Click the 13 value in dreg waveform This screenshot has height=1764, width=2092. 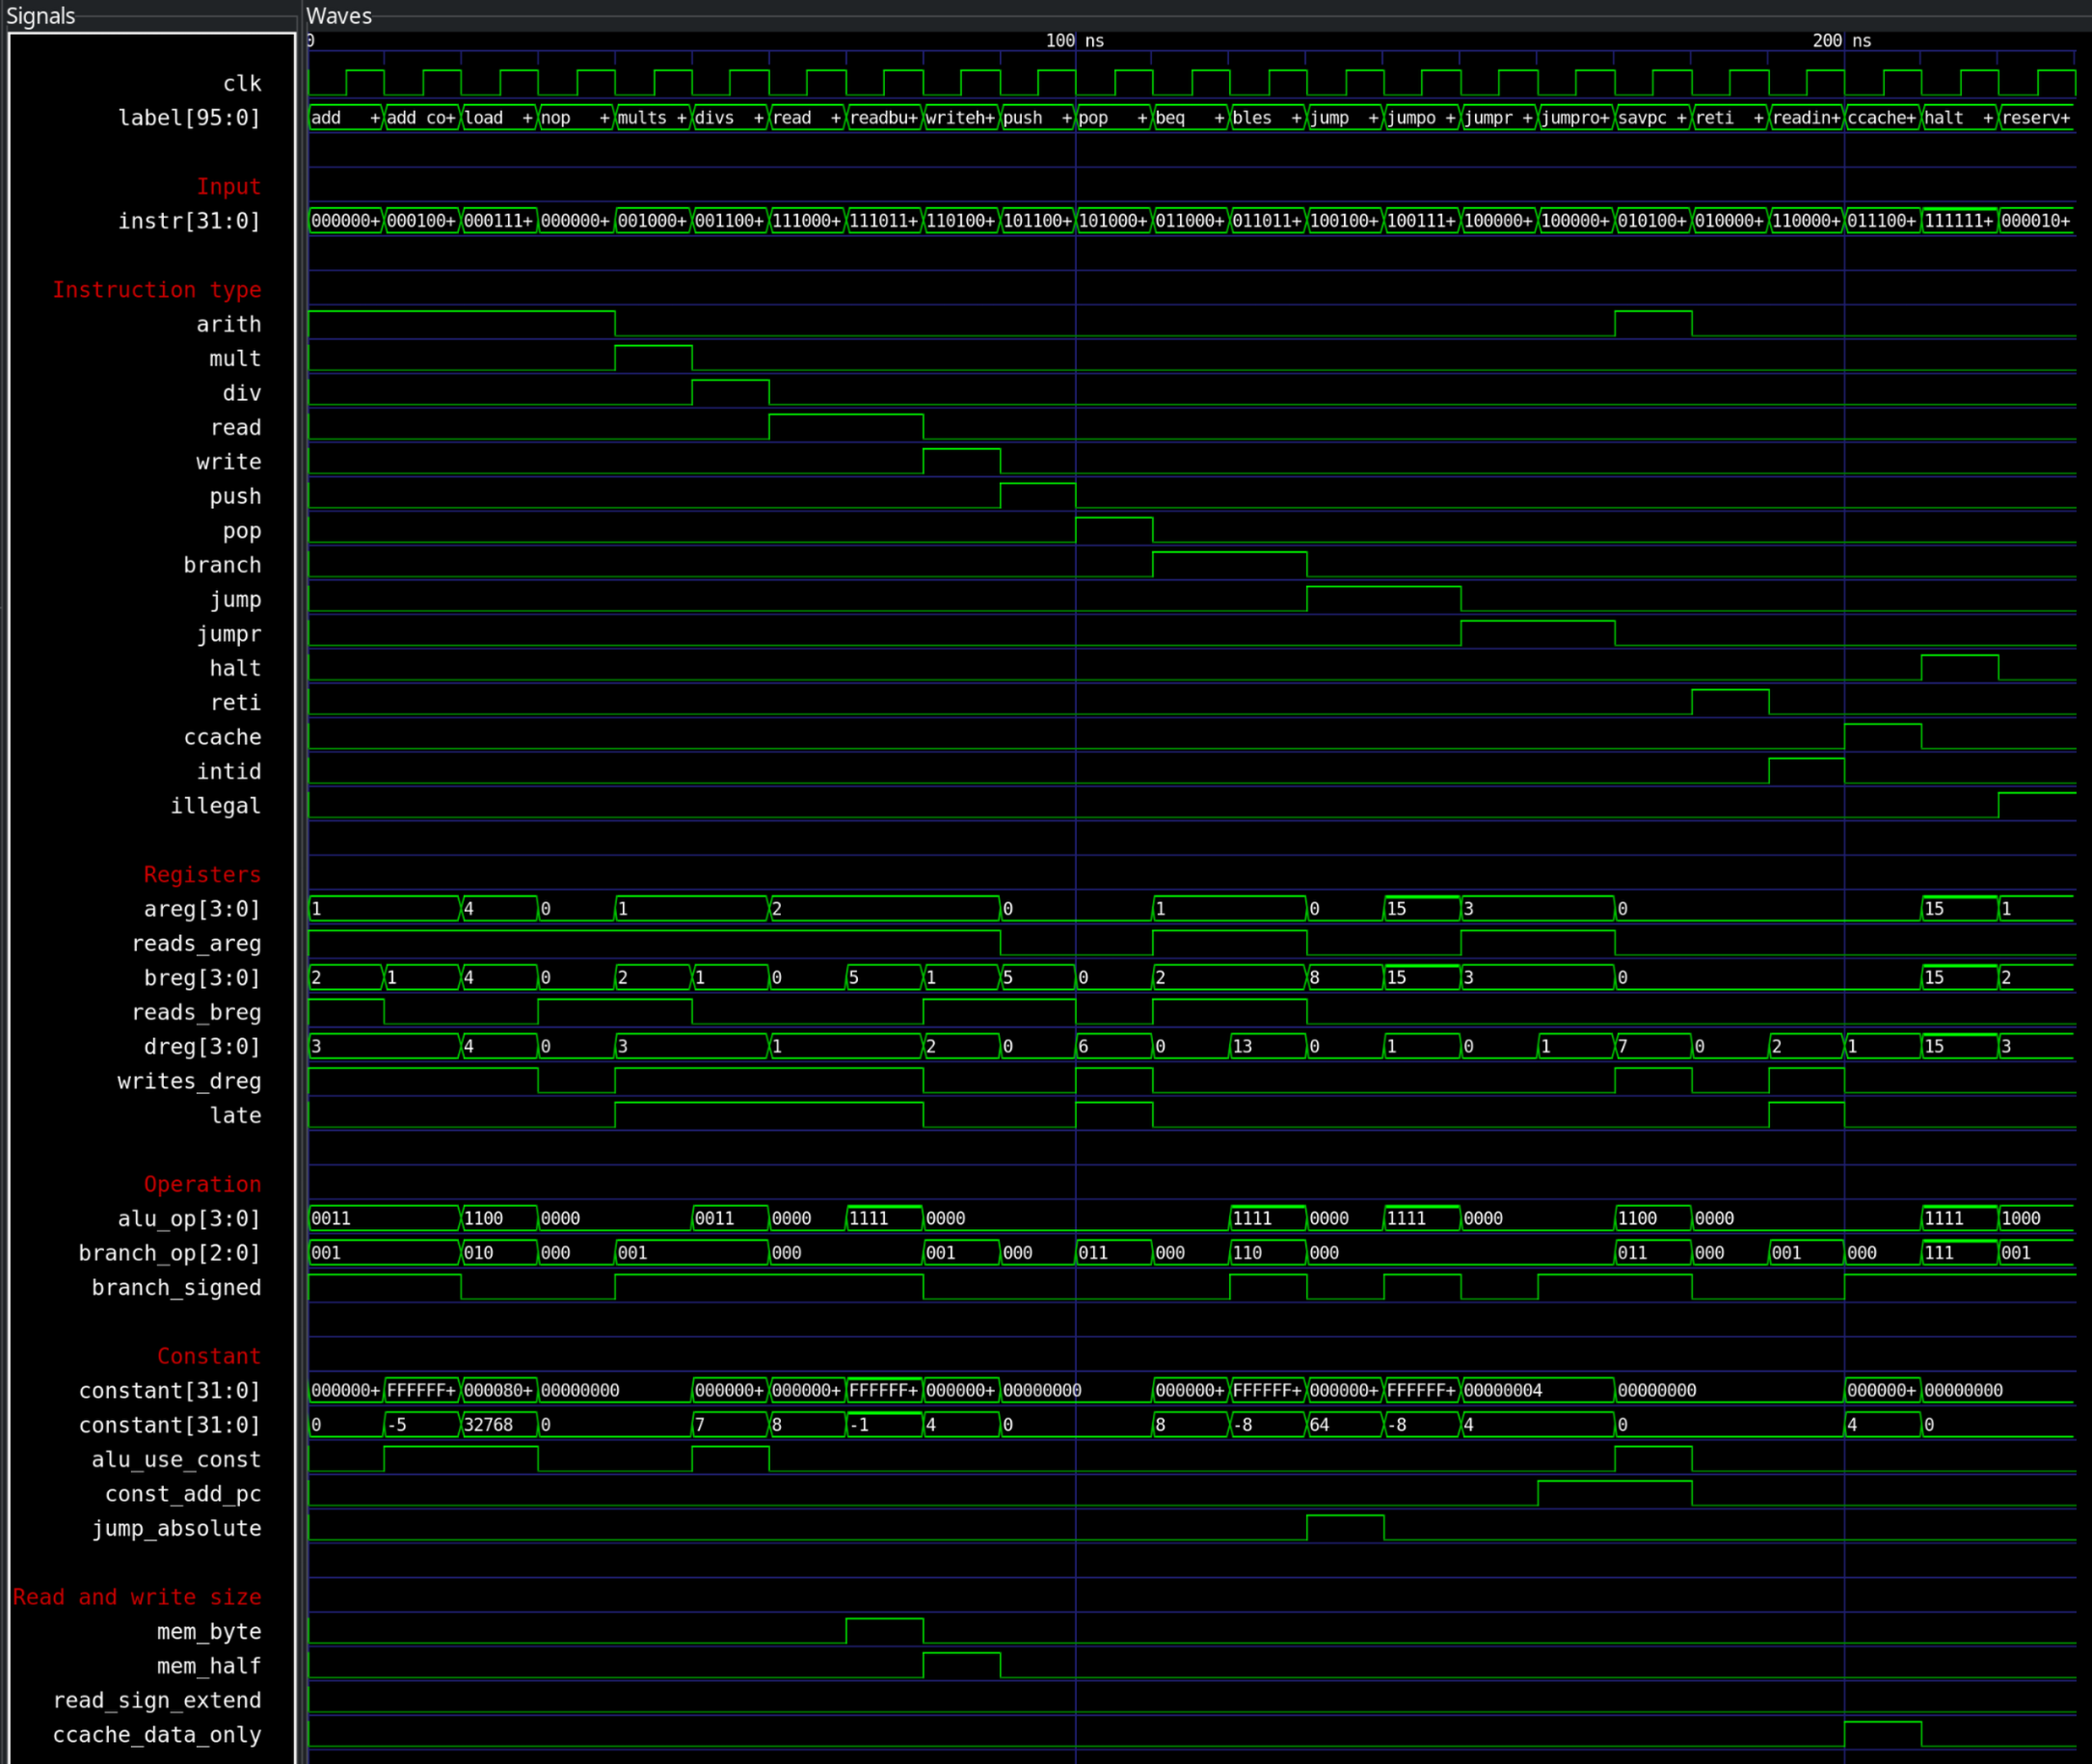click(x=1267, y=1047)
